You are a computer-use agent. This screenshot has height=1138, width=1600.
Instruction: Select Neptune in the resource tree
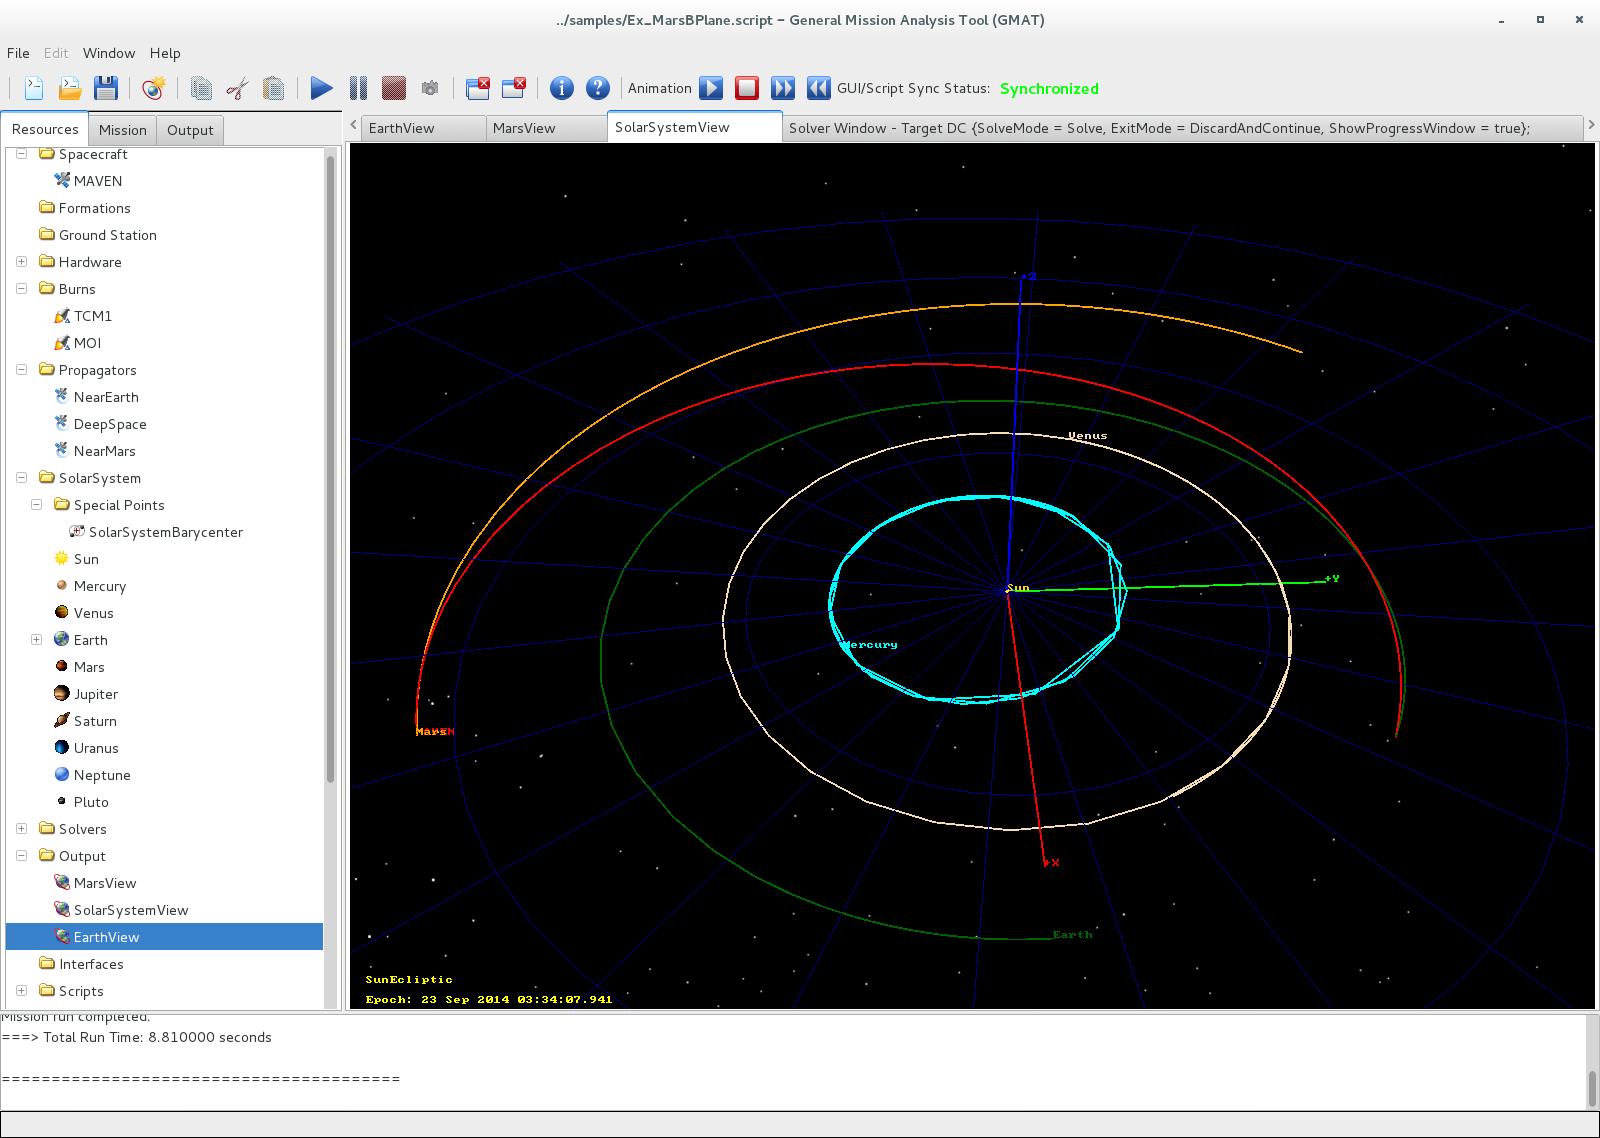(102, 775)
